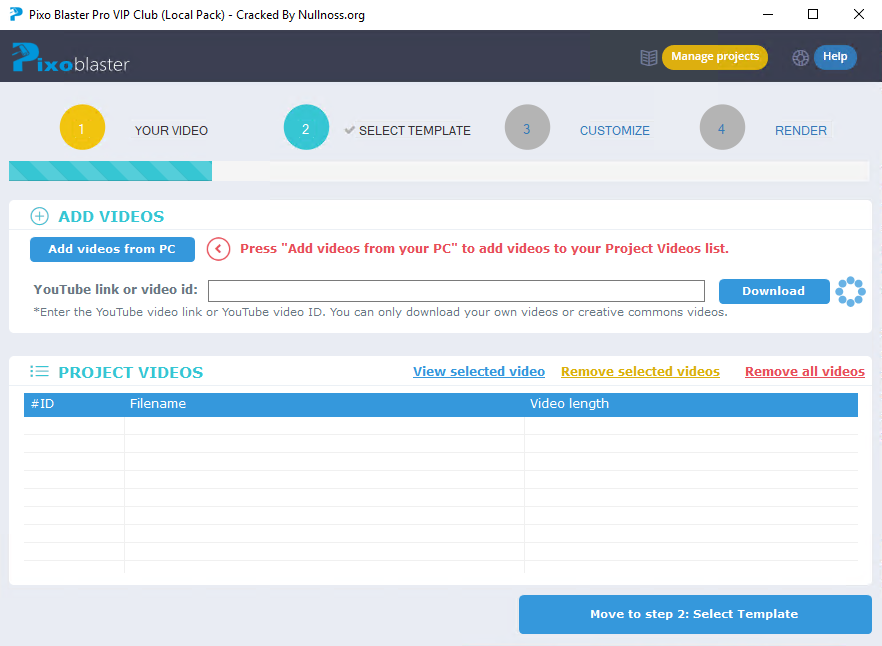The width and height of the screenshot is (882, 646).
Task: Click the ADD VIDEOS heading text
Action: pos(111,217)
